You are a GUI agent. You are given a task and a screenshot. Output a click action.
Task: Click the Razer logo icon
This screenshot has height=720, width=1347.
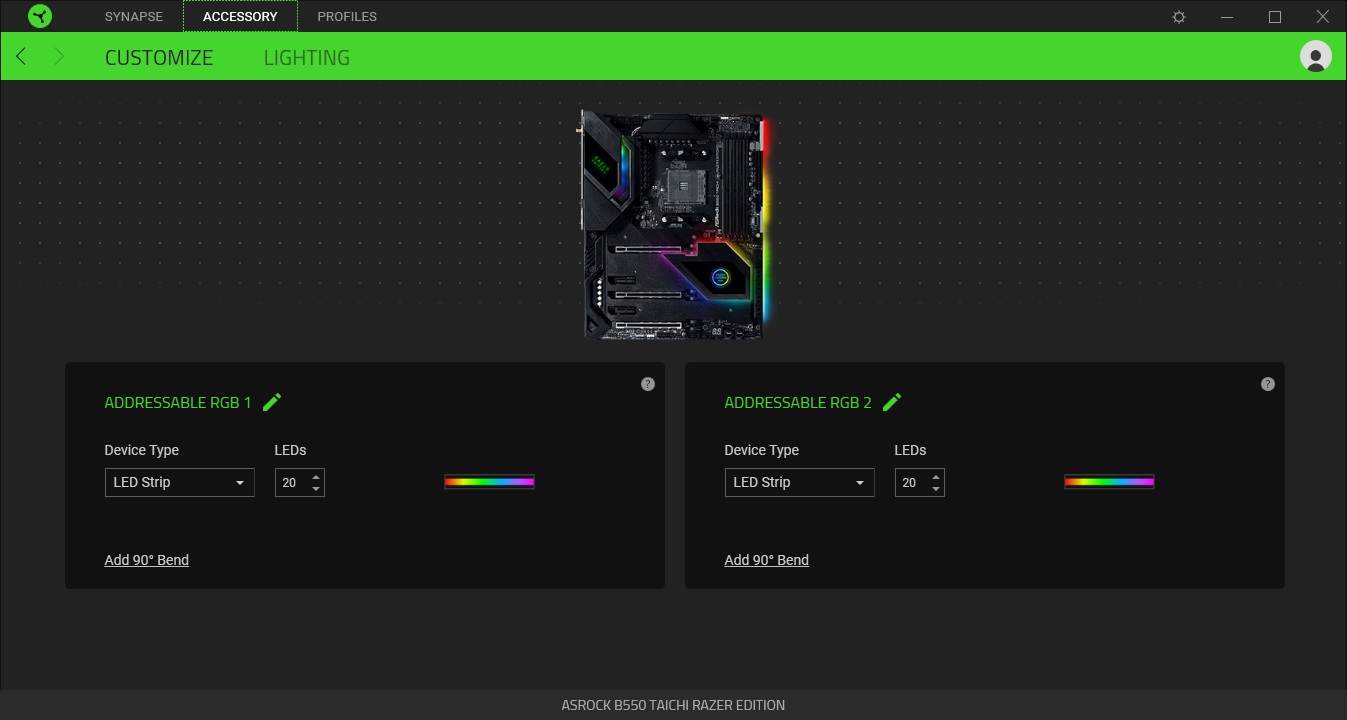click(x=40, y=16)
